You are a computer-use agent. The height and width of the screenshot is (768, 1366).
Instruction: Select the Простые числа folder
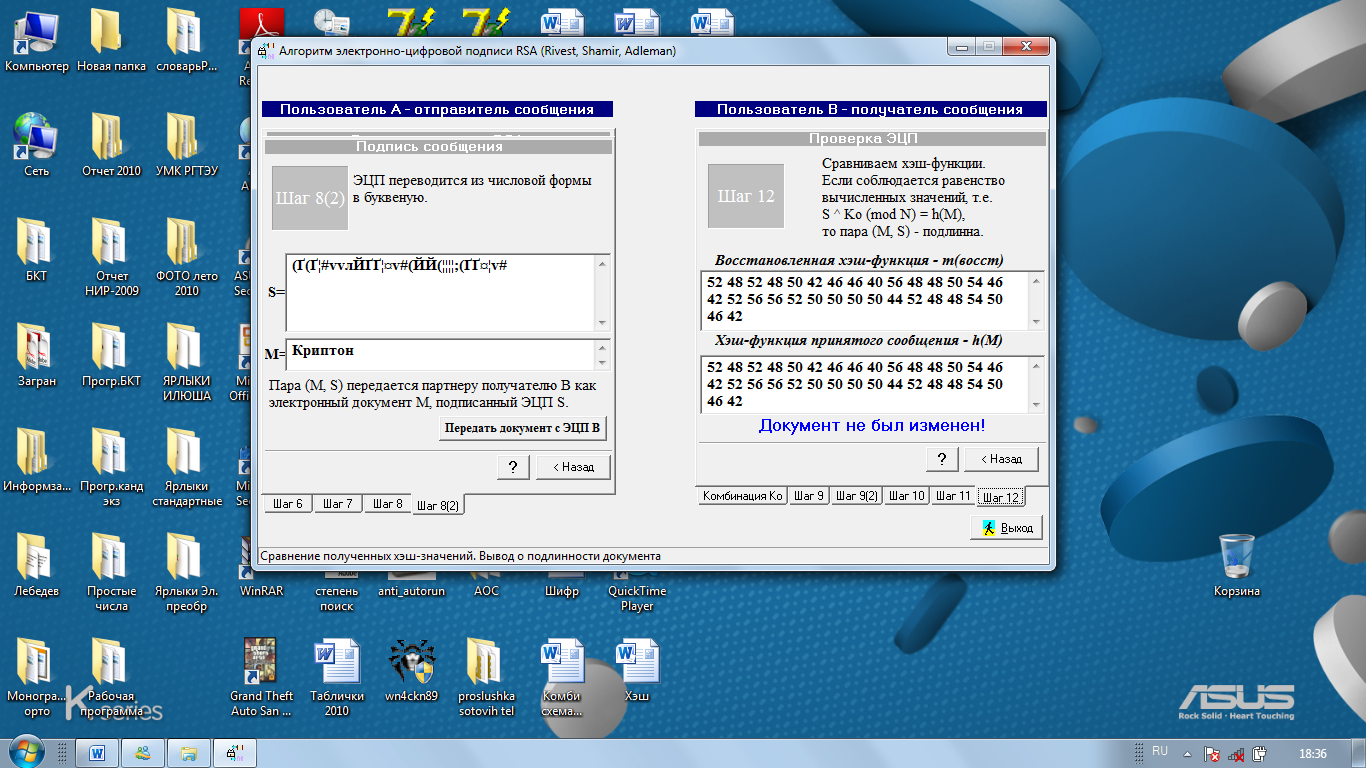pos(112,572)
